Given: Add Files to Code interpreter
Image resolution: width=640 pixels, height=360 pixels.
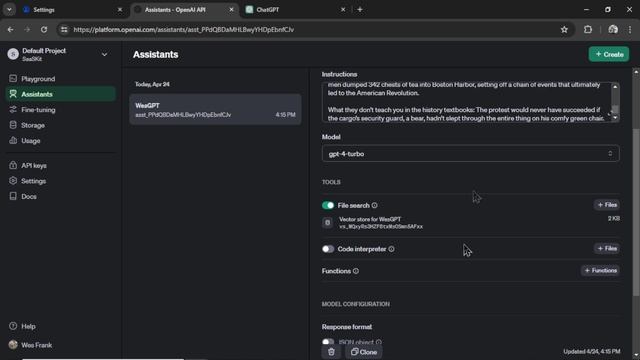Looking at the screenshot, I should pyautogui.click(x=607, y=249).
